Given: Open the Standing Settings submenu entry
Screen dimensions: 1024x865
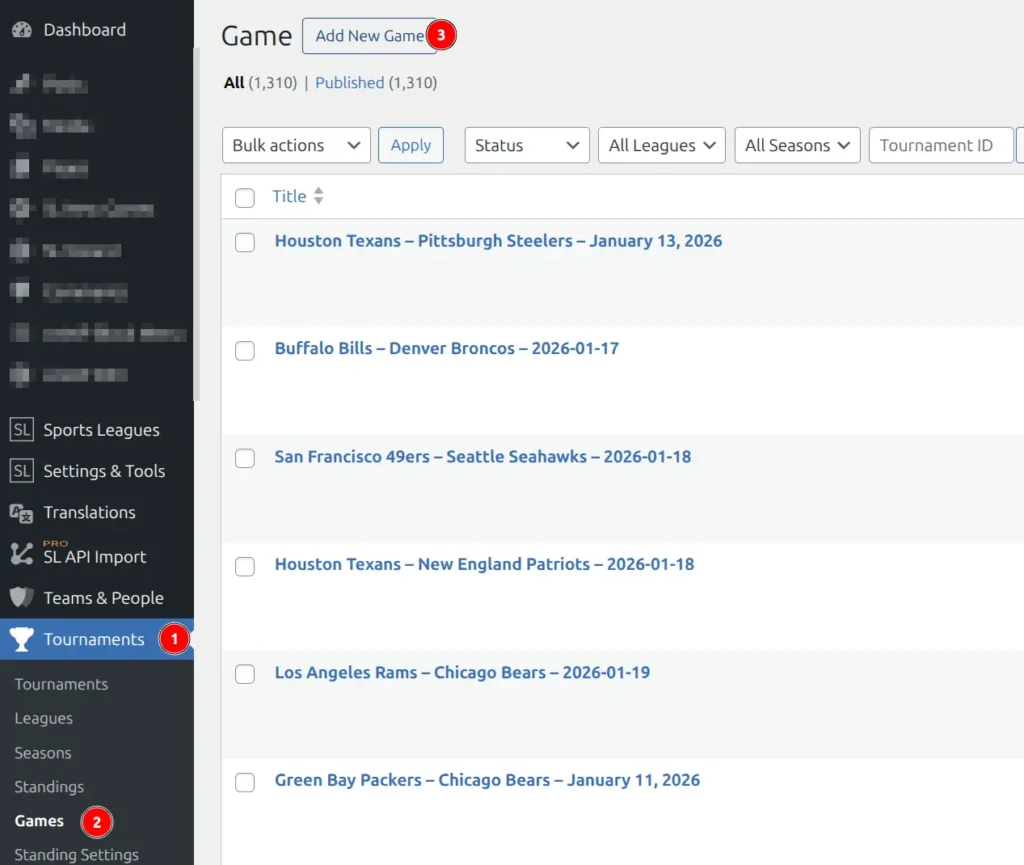Looking at the screenshot, I should pyautogui.click(x=76, y=855).
